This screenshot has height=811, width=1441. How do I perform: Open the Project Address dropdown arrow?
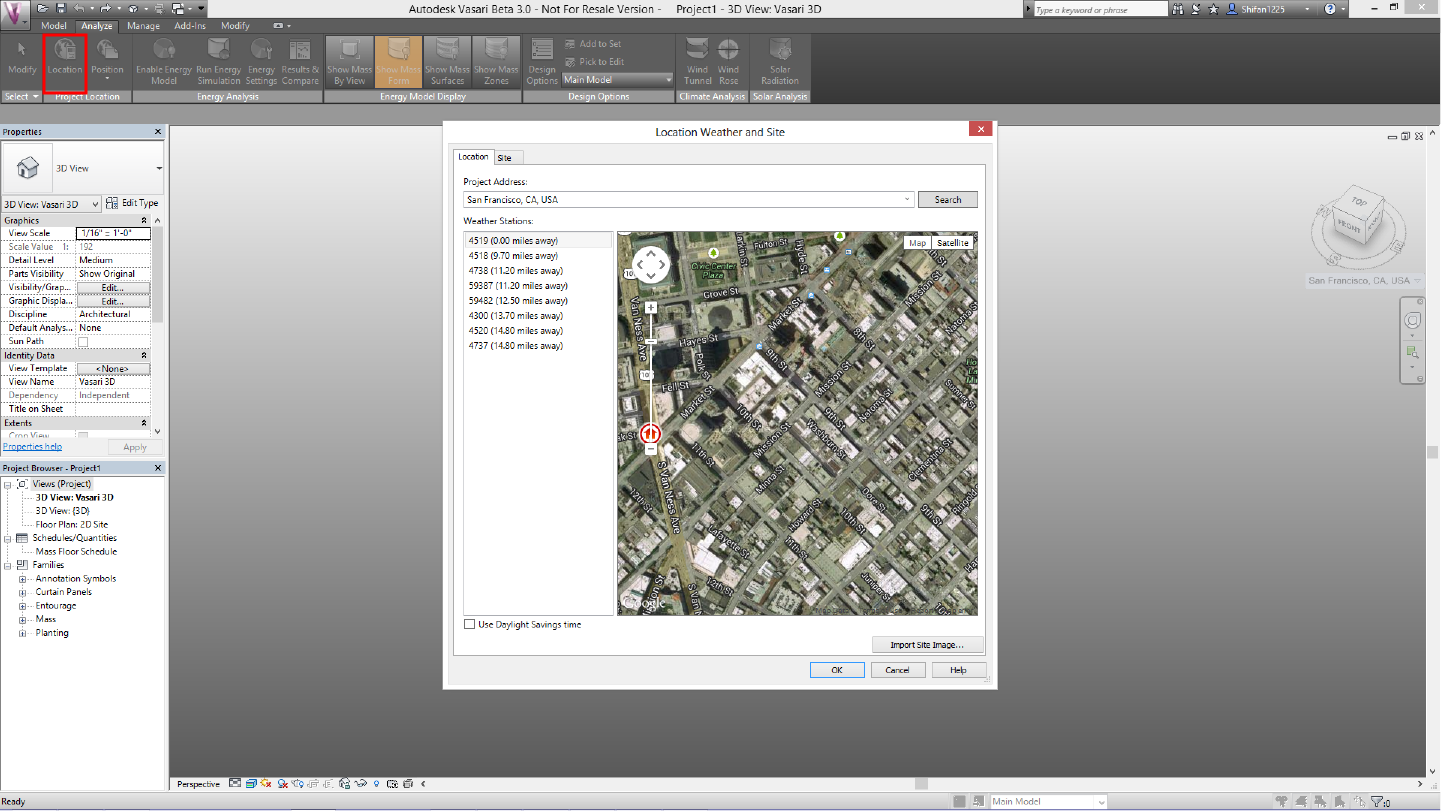pyautogui.click(x=907, y=199)
